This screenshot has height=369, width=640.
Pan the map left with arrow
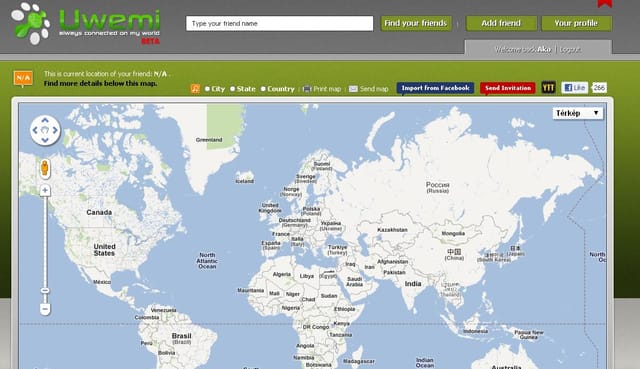35,130
